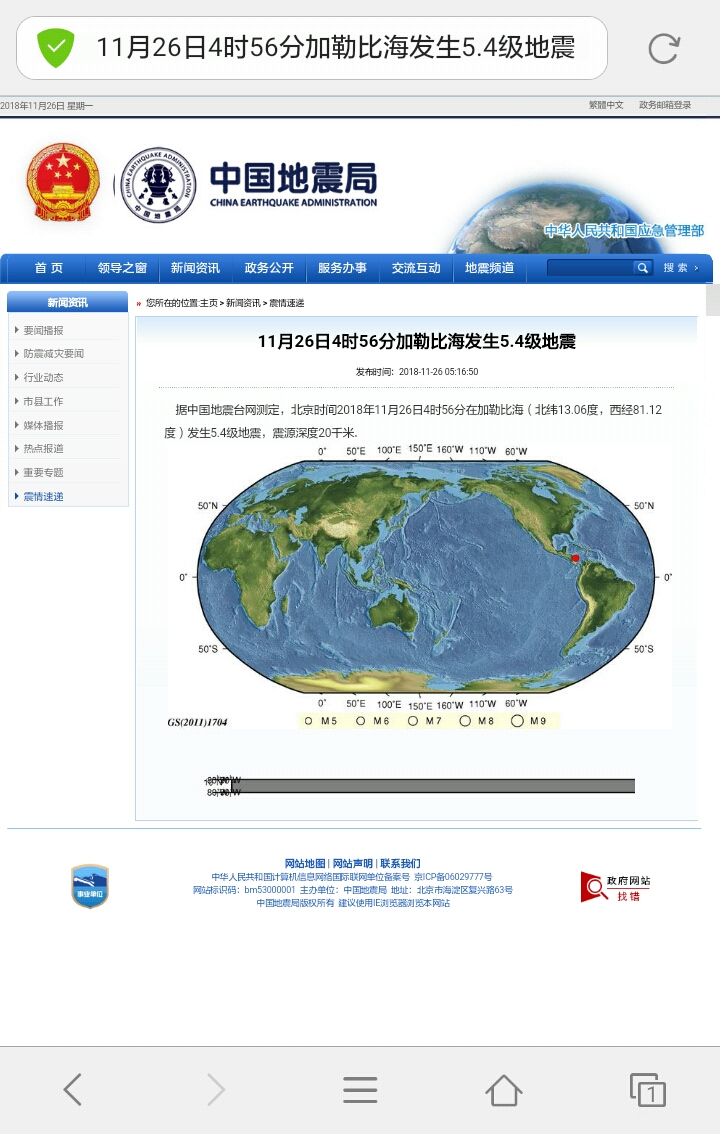The width and height of the screenshot is (720, 1134).
Task: Click the national emblem logo
Action: coord(62,182)
